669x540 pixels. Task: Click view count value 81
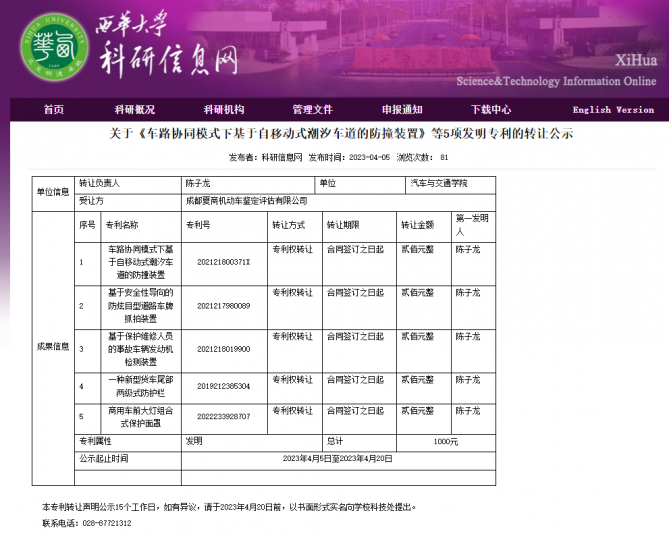pos(444,157)
